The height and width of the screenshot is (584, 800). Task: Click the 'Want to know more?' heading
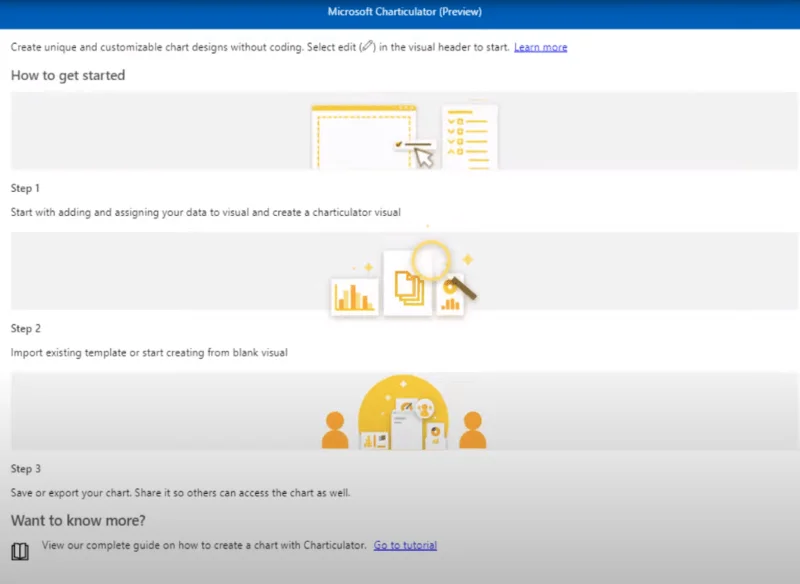point(78,521)
